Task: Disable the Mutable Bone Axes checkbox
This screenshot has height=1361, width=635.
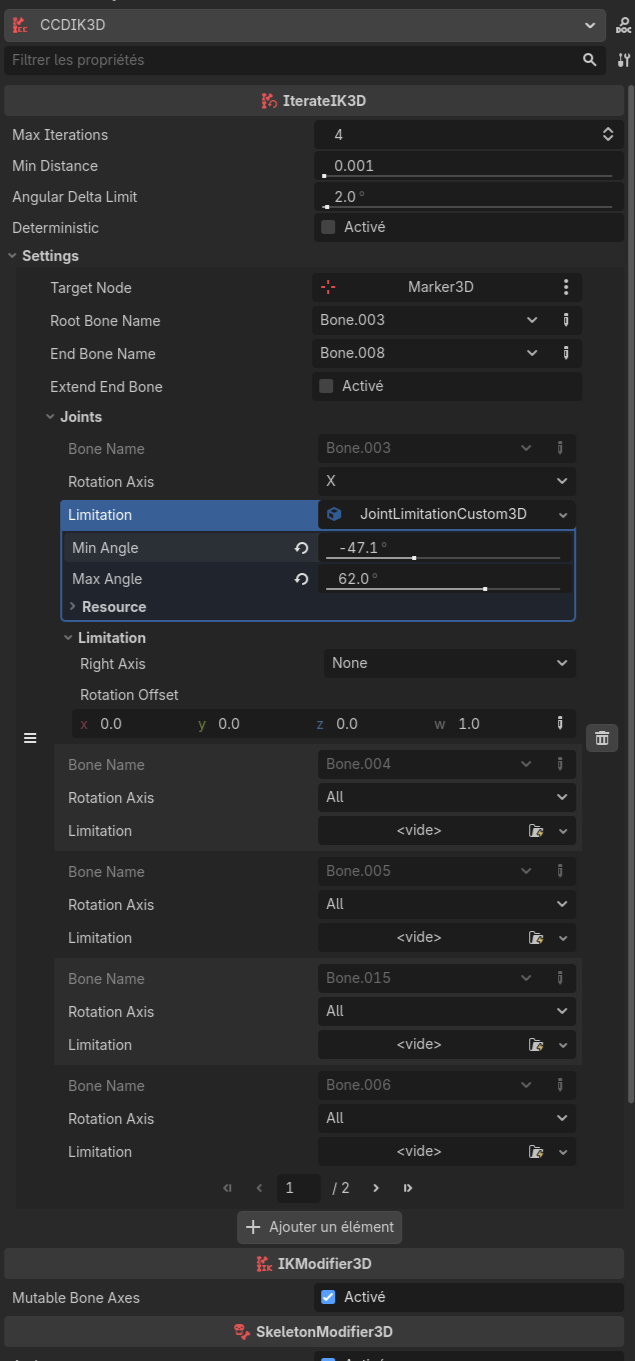Action: (x=328, y=1297)
